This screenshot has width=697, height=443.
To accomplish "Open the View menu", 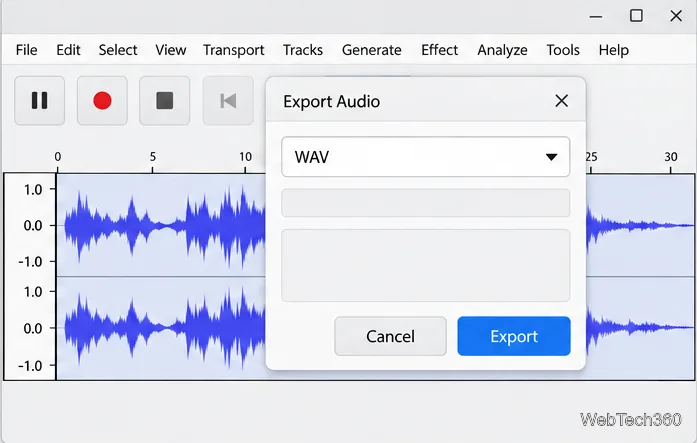I will pos(171,50).
